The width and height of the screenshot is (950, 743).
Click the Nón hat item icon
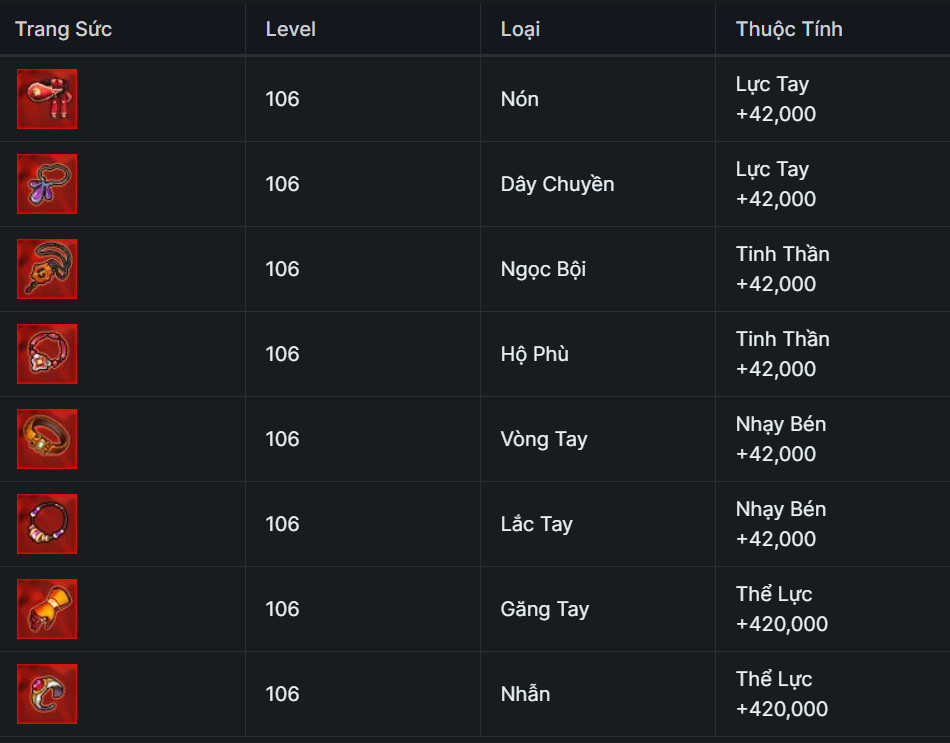pos(47,99)
